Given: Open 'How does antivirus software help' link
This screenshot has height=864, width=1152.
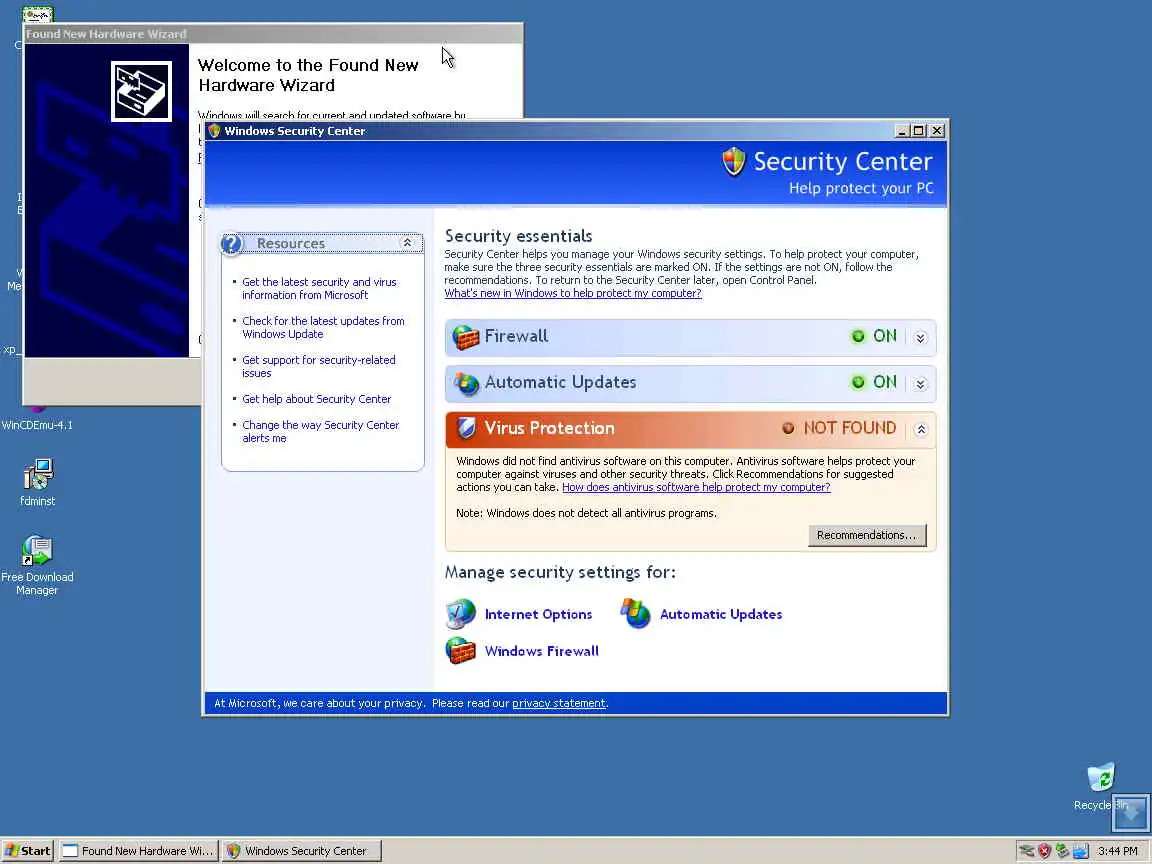Looking at the screenshot, I should pos(696,487).
